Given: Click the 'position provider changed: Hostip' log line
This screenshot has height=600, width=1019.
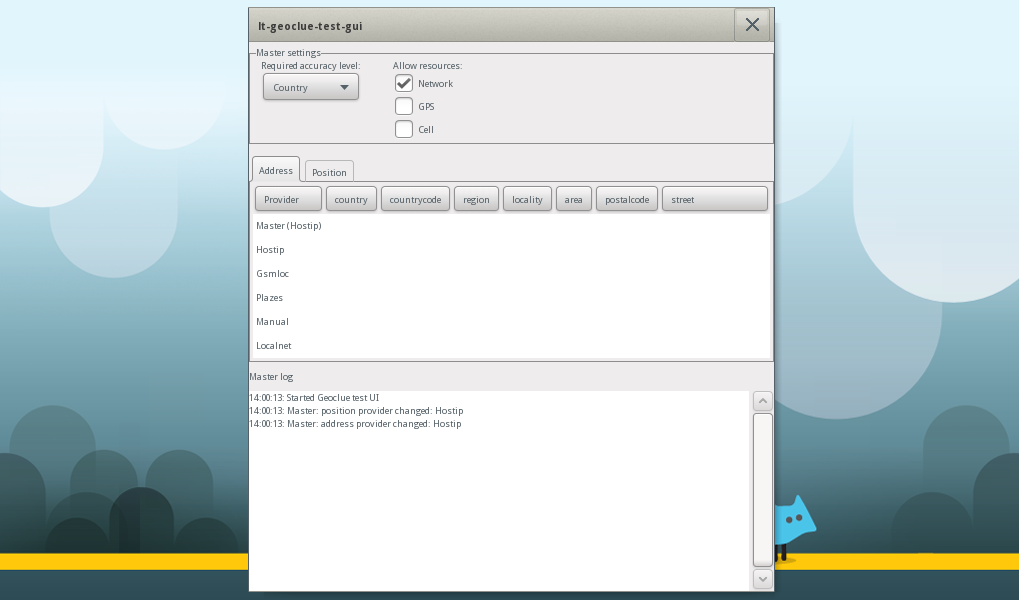Looking at the screenshot, I should coord(356,410).
